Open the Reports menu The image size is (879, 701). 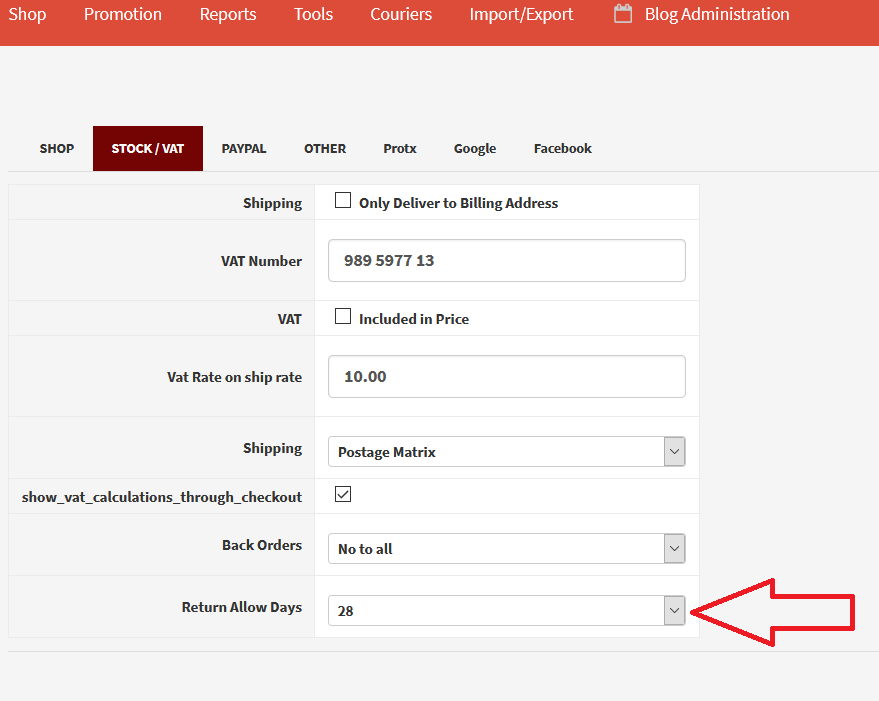228,14
